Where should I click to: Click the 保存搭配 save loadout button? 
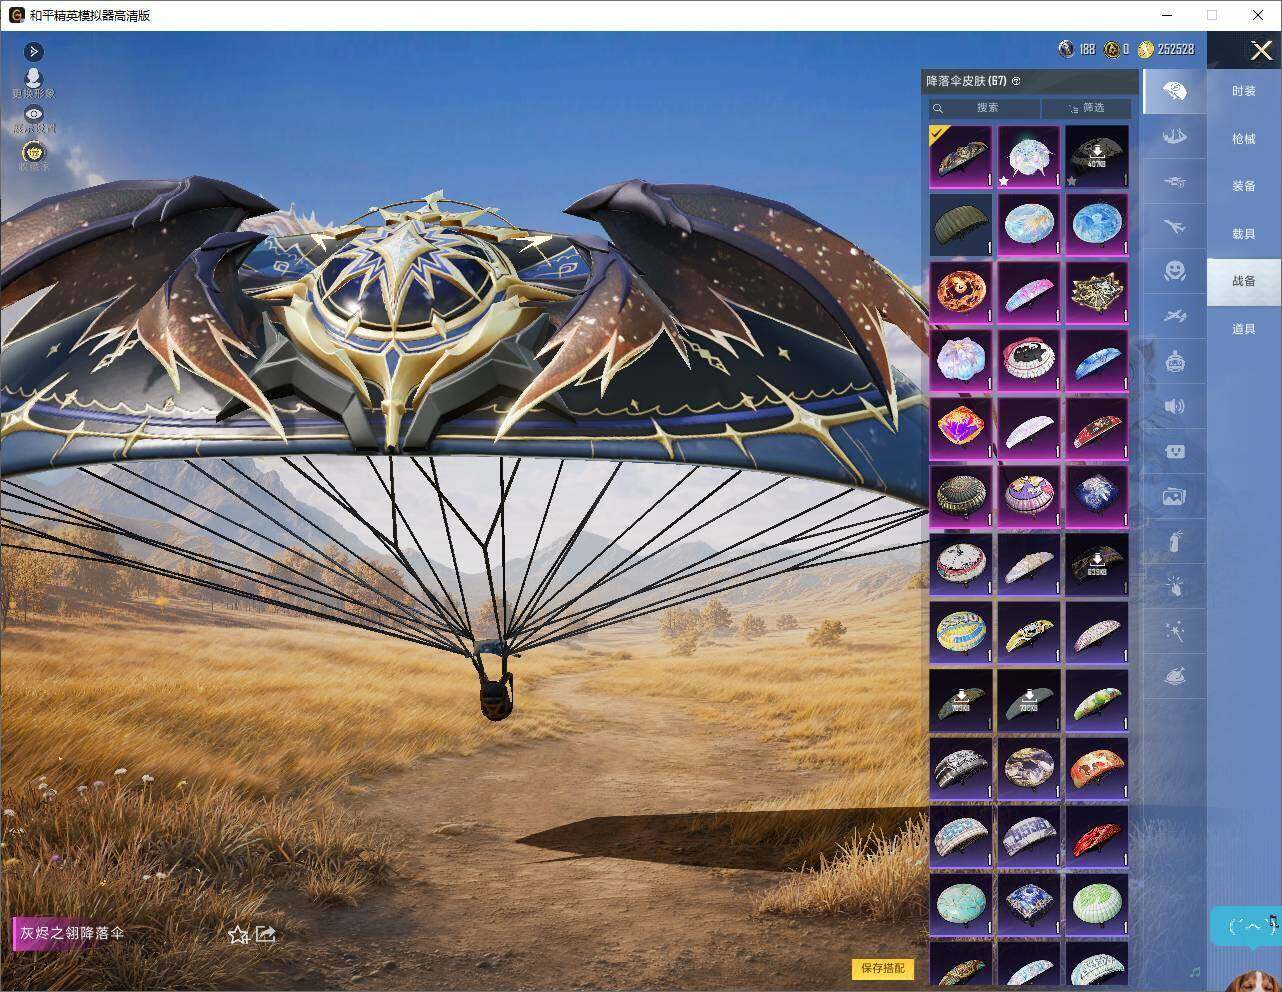tap(883, 968)
